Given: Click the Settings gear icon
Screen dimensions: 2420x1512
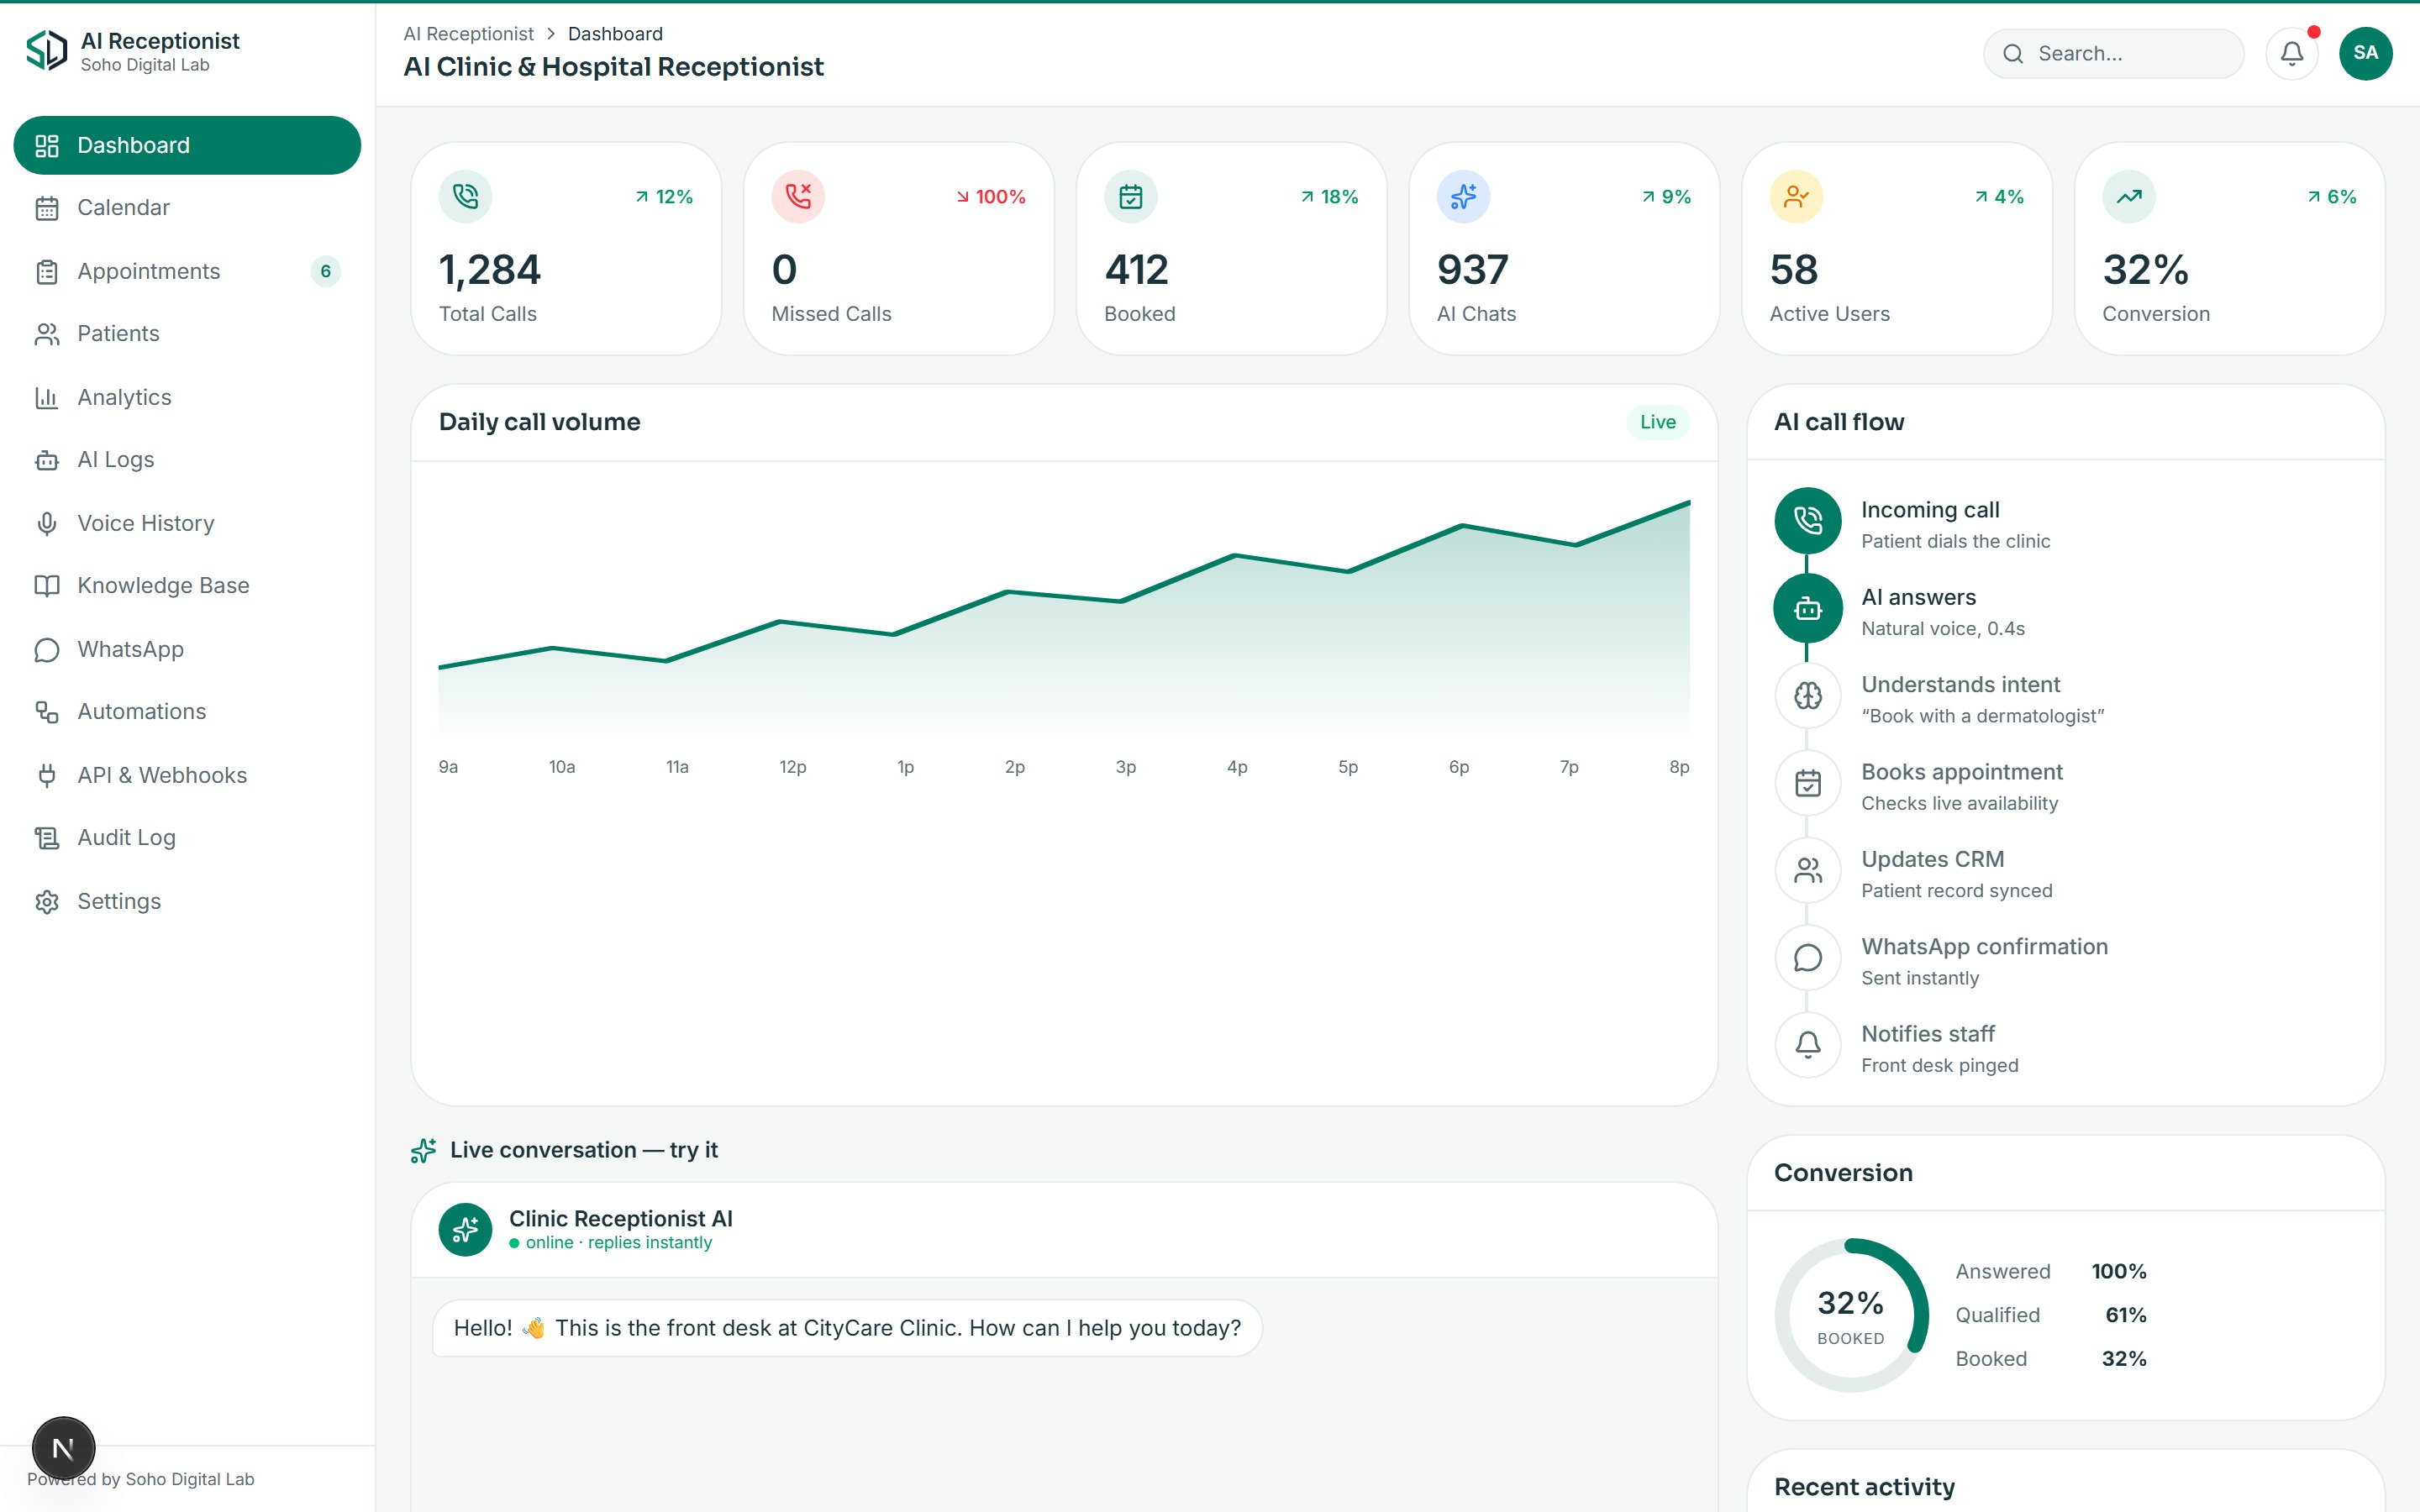Looking at the screenshot, I should (47, 902).
